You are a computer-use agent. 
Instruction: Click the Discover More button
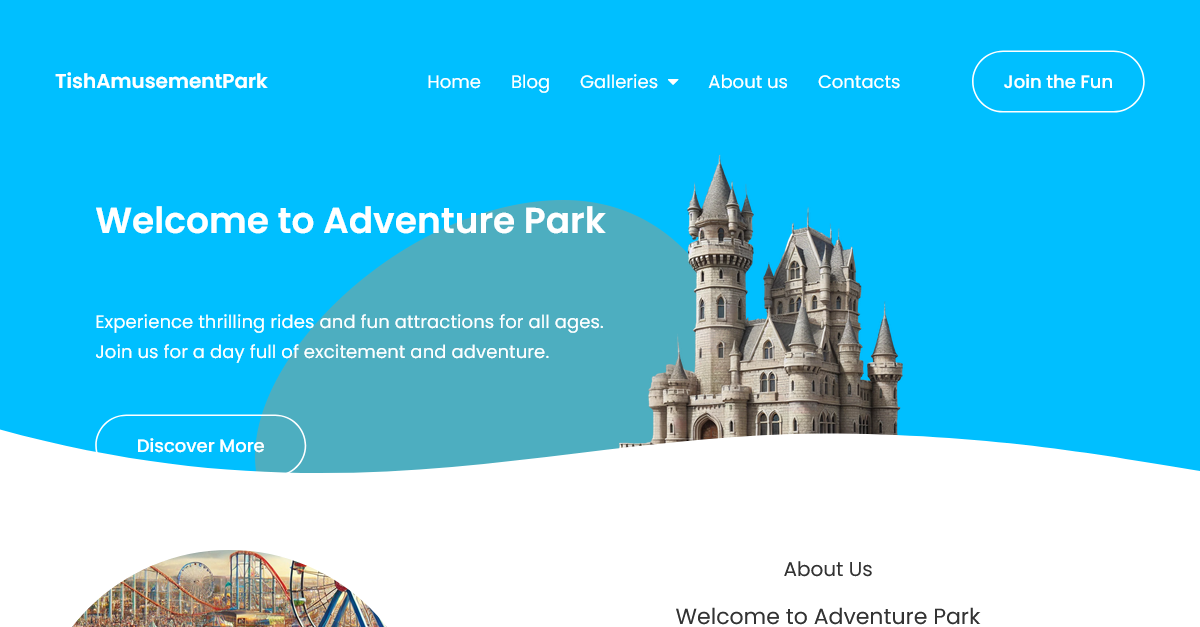tap(200, 445)
